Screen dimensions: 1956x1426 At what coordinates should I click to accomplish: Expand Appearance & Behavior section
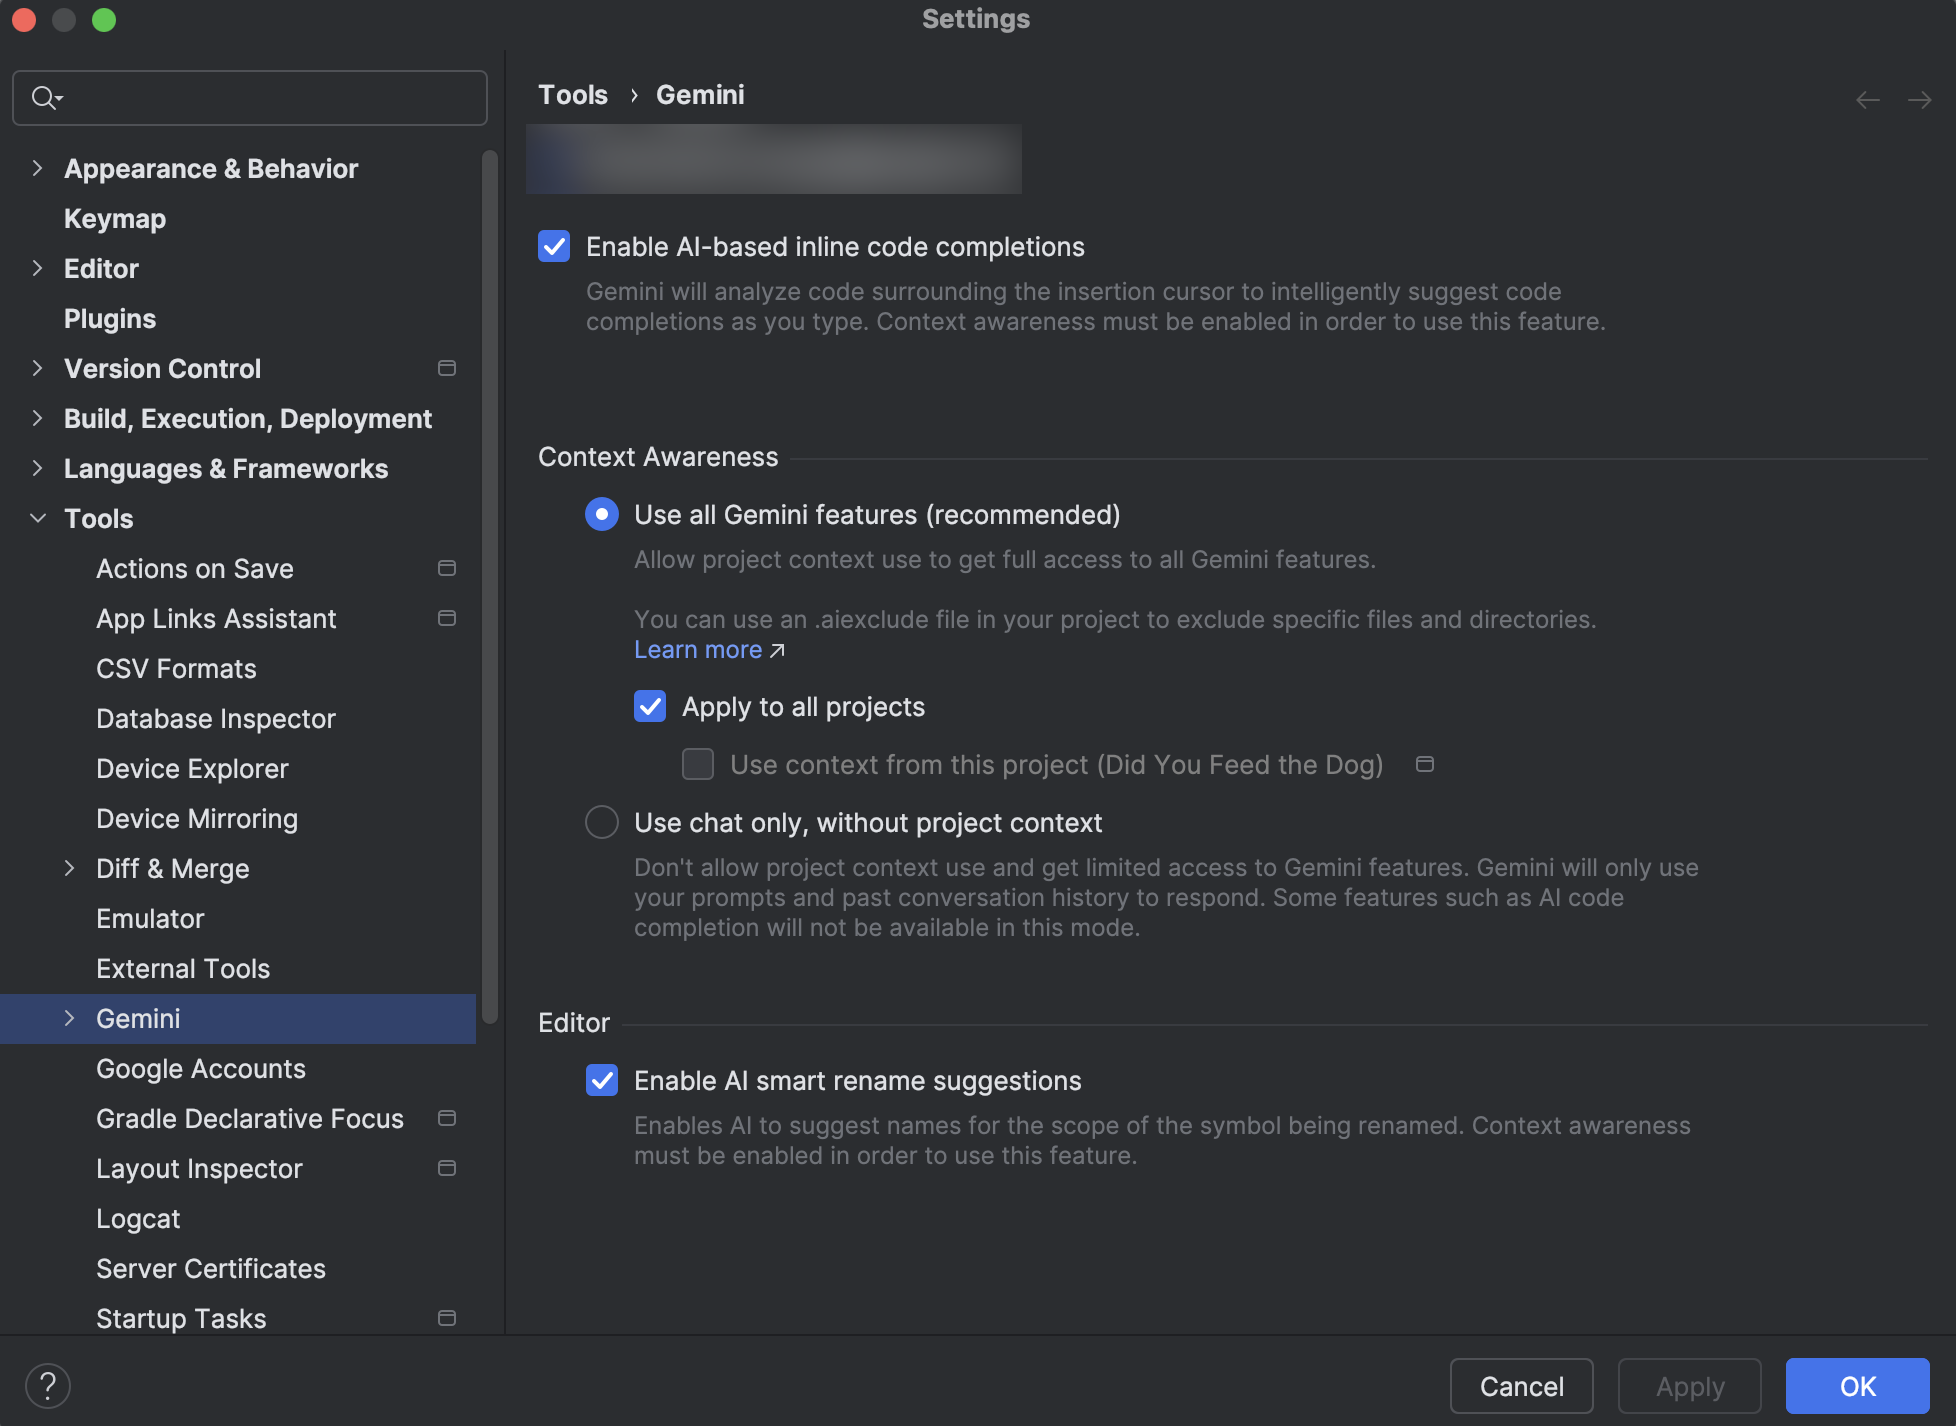[x=37, y=169]
